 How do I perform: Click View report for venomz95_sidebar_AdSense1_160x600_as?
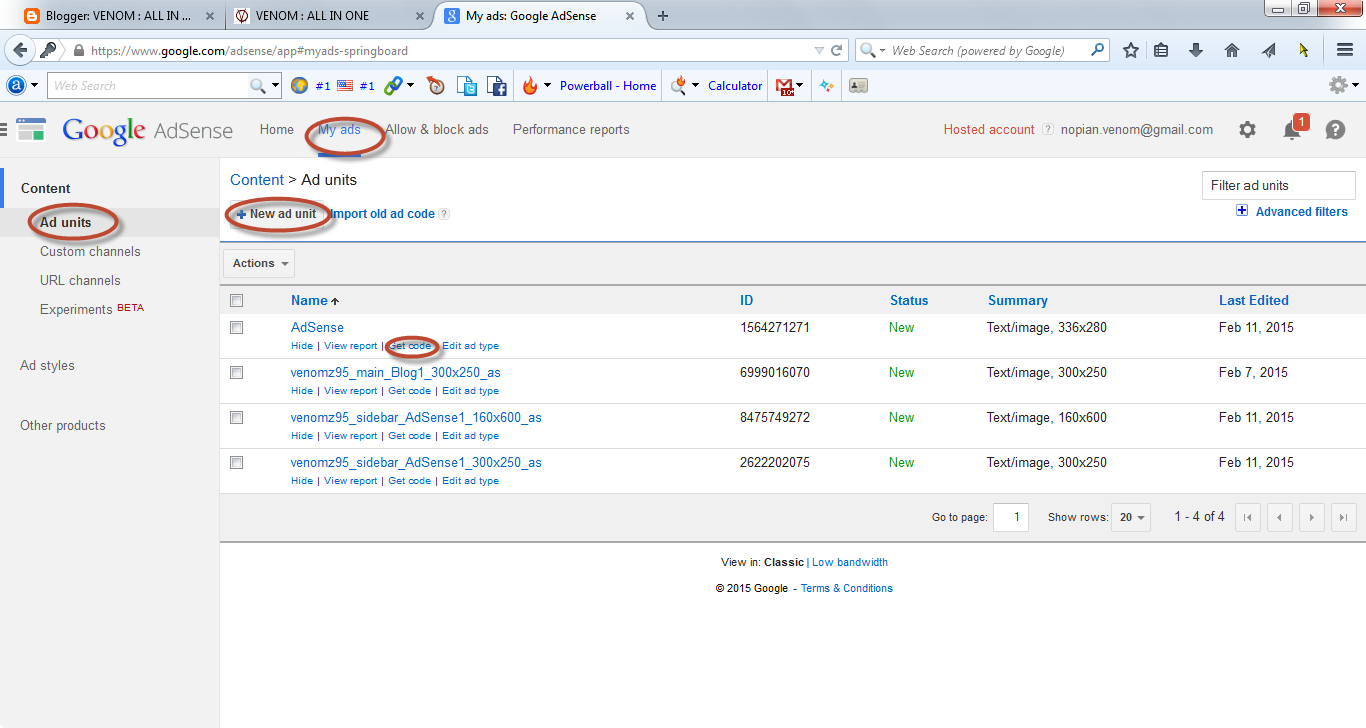point(351,436)
